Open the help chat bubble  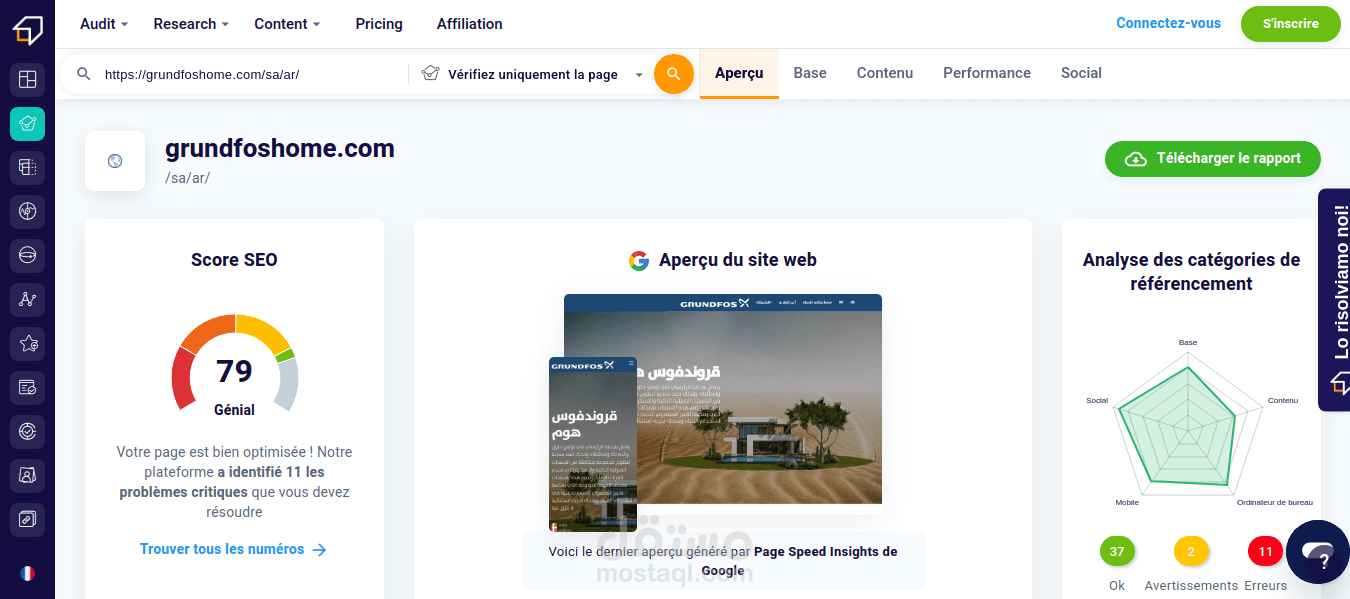1318,552
